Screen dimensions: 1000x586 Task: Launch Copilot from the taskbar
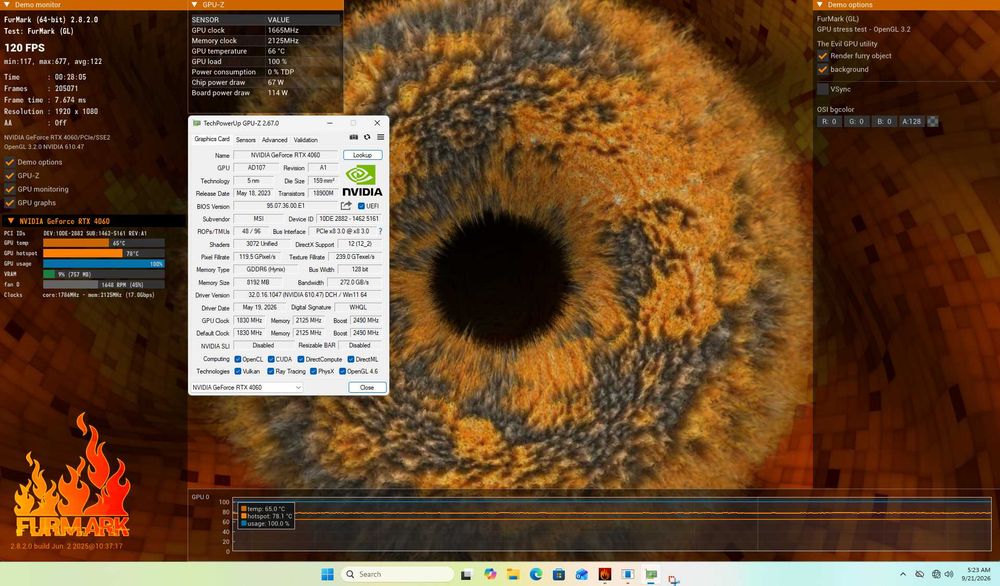pos(490,574)
